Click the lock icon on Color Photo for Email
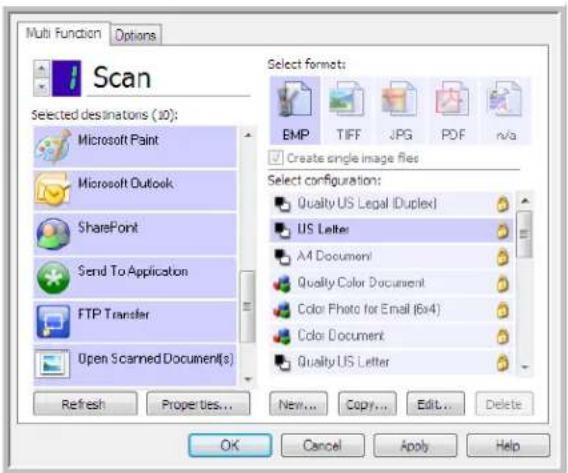The image size is (568, 473). [x=502, y=310]
